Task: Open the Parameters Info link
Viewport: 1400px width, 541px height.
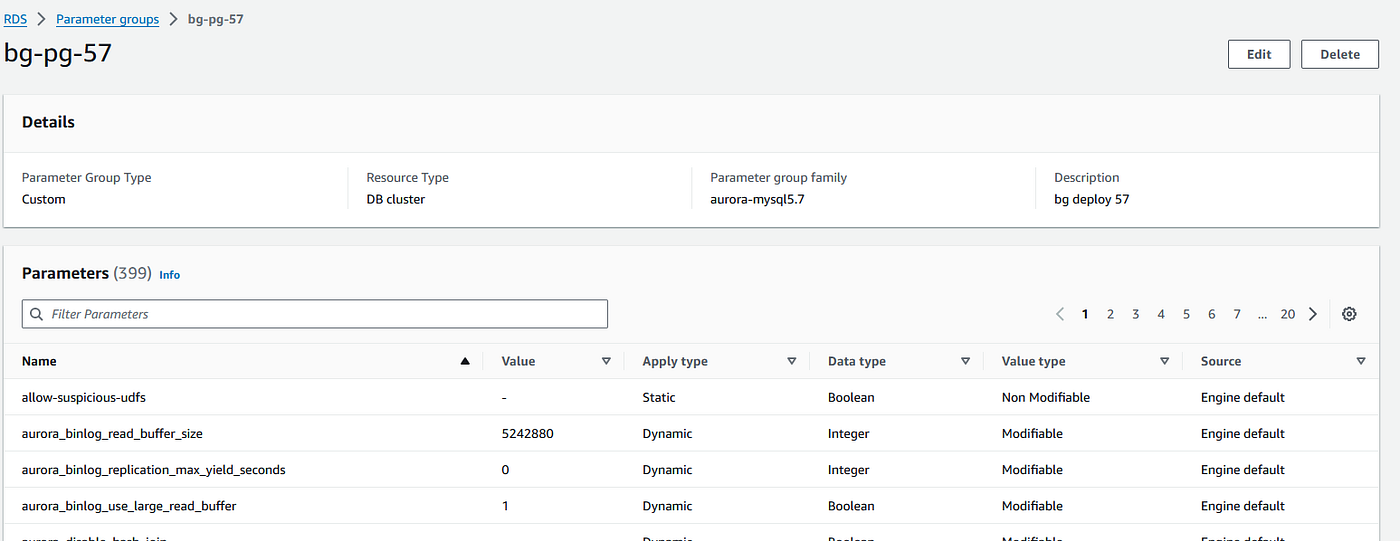Action: [170, 275]
